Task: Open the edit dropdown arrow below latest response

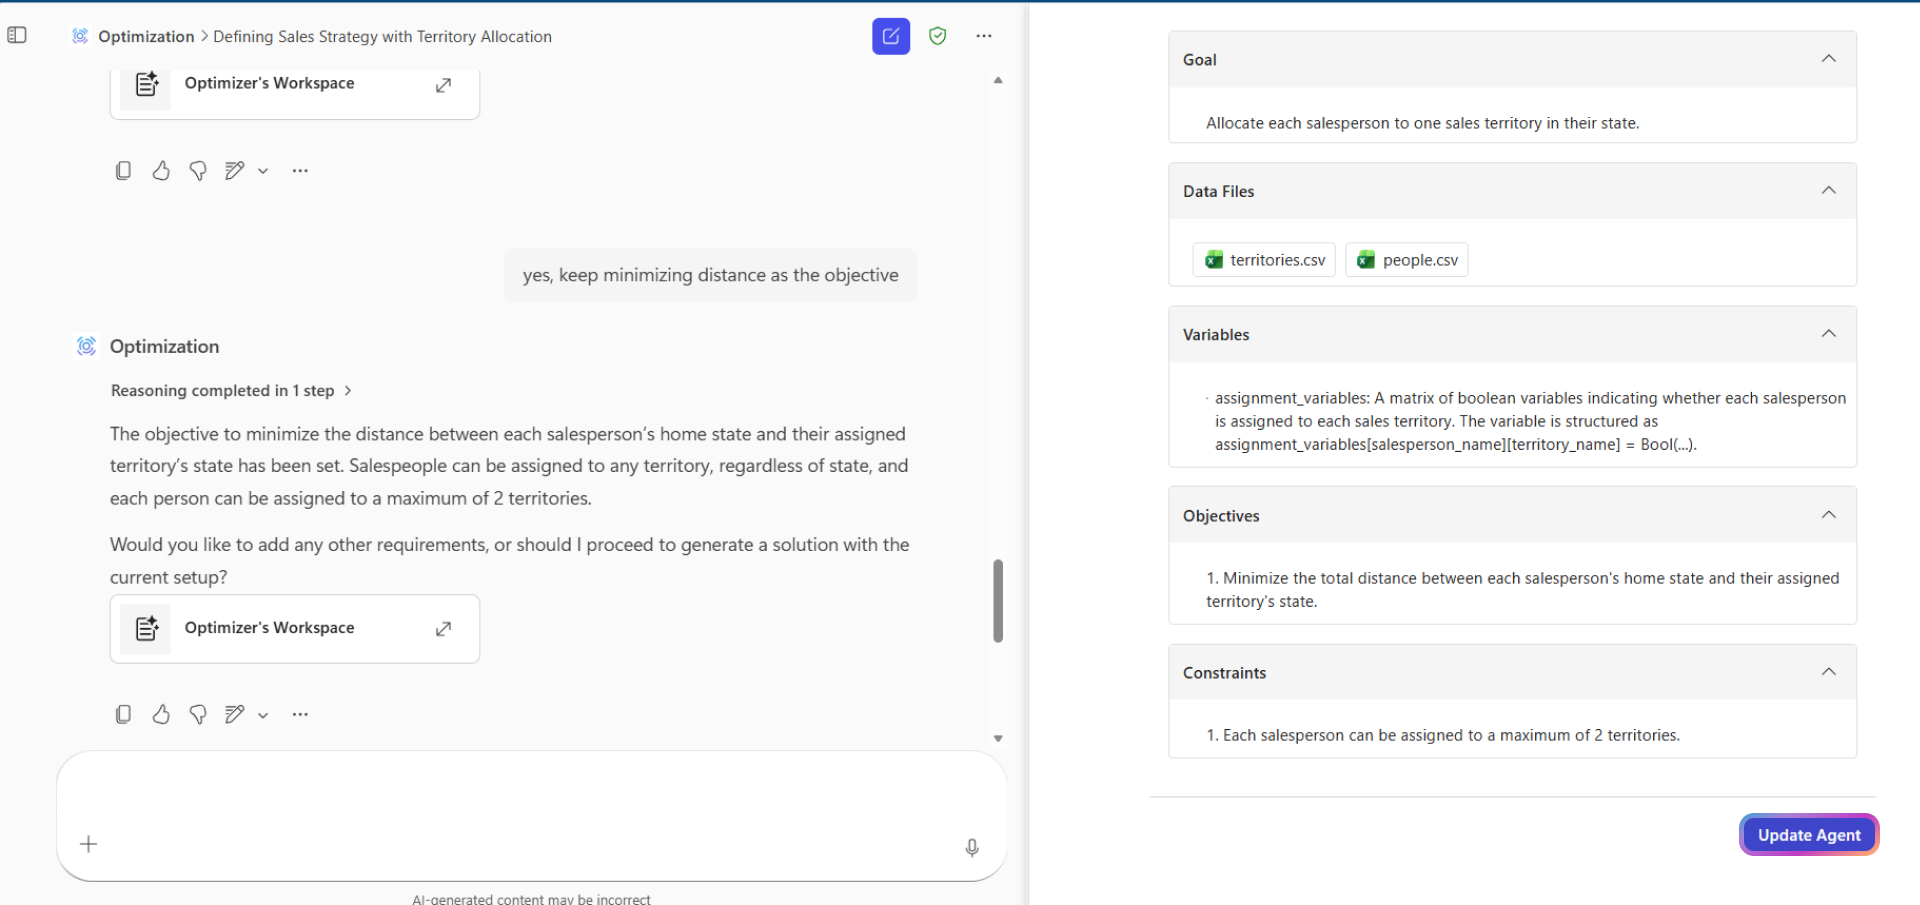Action: tap(263, 715)
